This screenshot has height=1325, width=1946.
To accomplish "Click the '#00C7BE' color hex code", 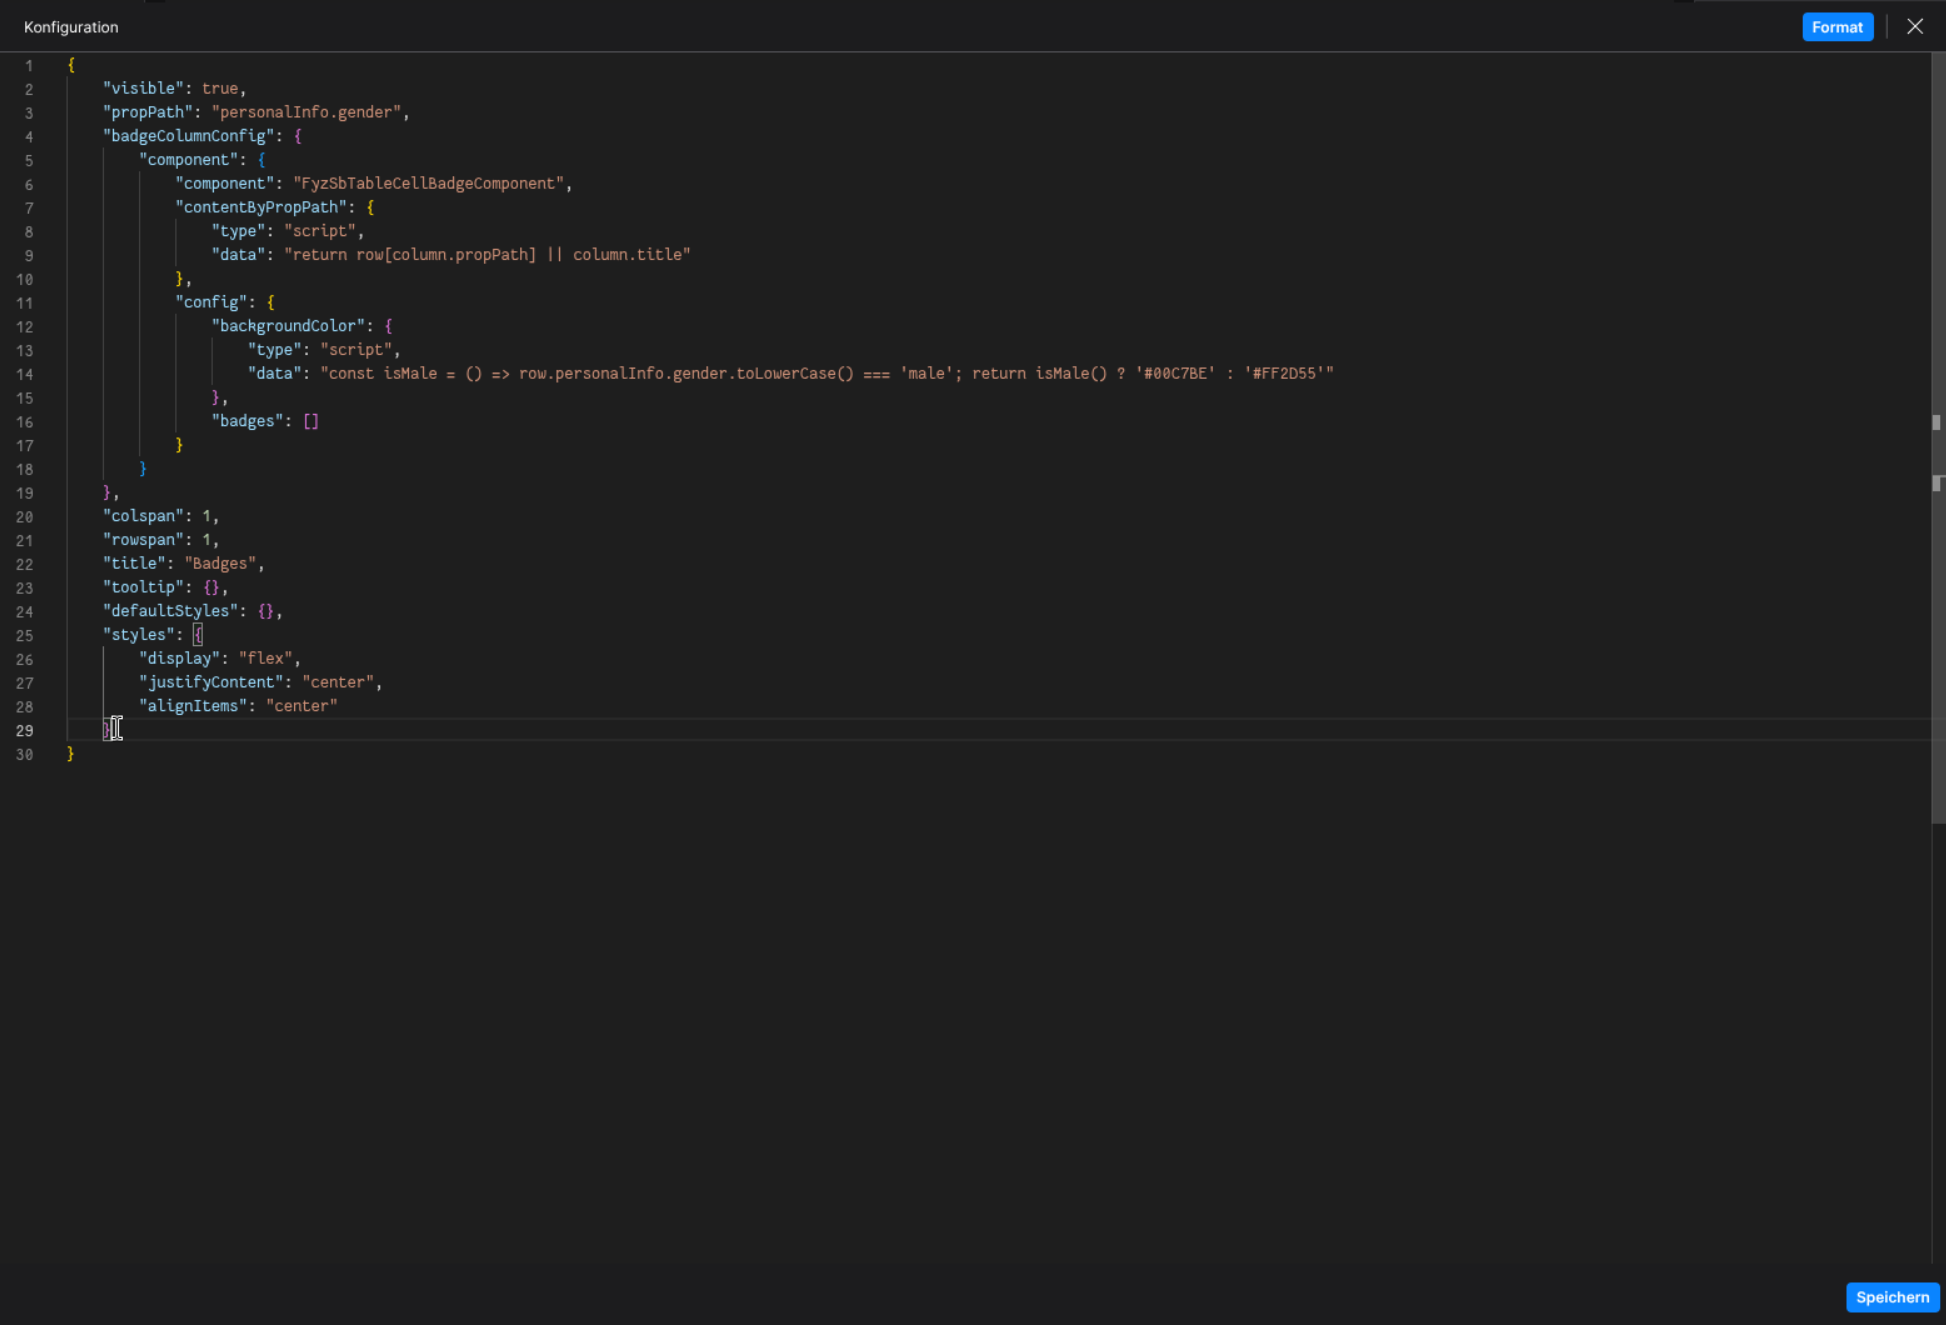I will pos(1175,374).
